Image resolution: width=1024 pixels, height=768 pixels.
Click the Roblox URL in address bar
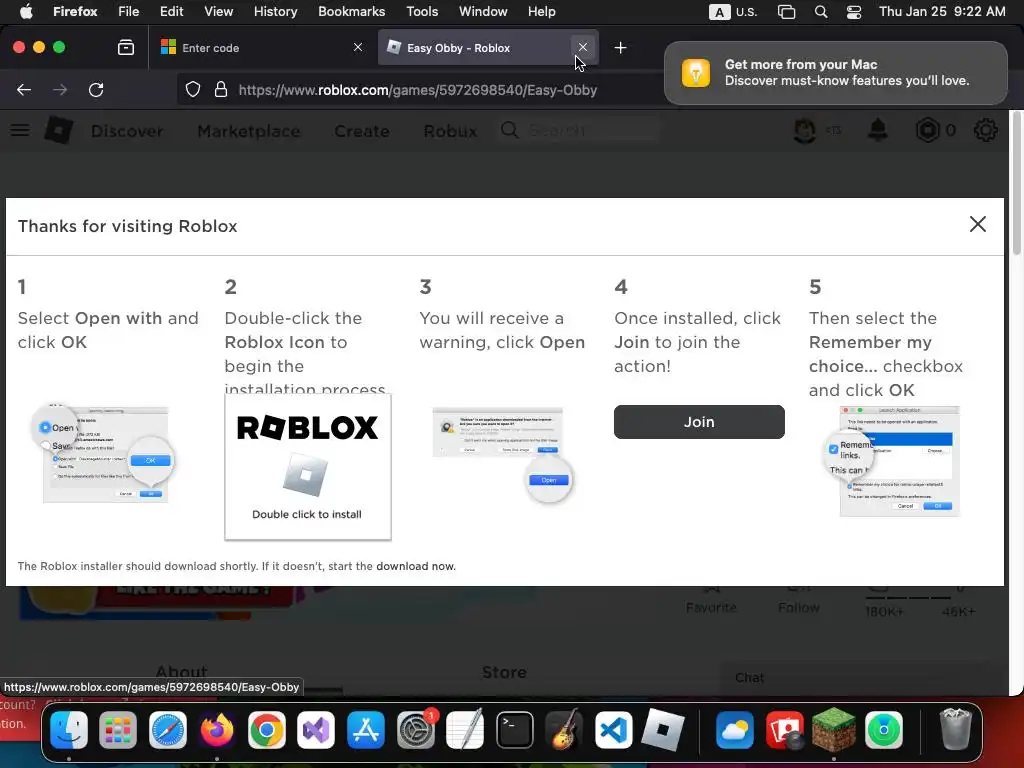coord(418,90)
